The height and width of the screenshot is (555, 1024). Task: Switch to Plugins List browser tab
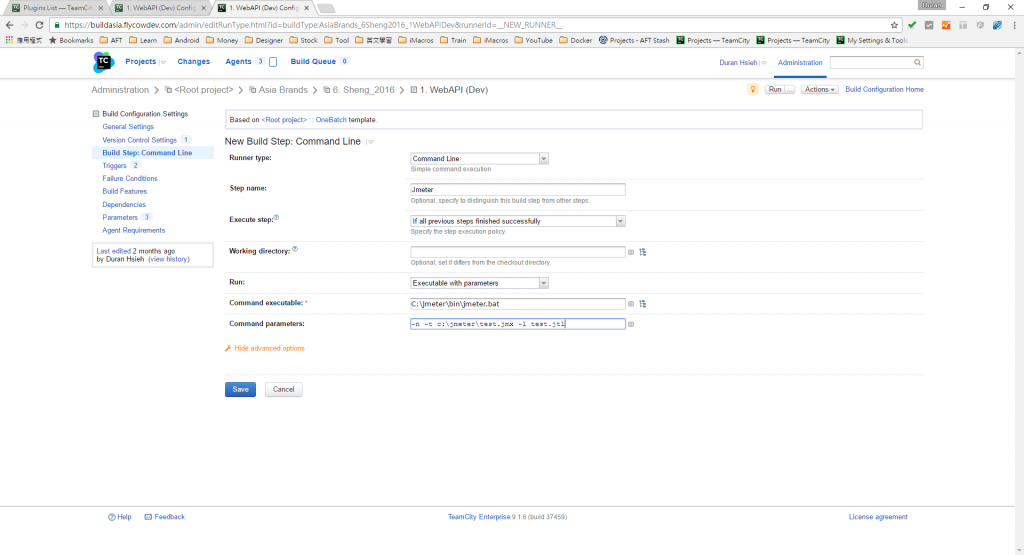[56, 8]
